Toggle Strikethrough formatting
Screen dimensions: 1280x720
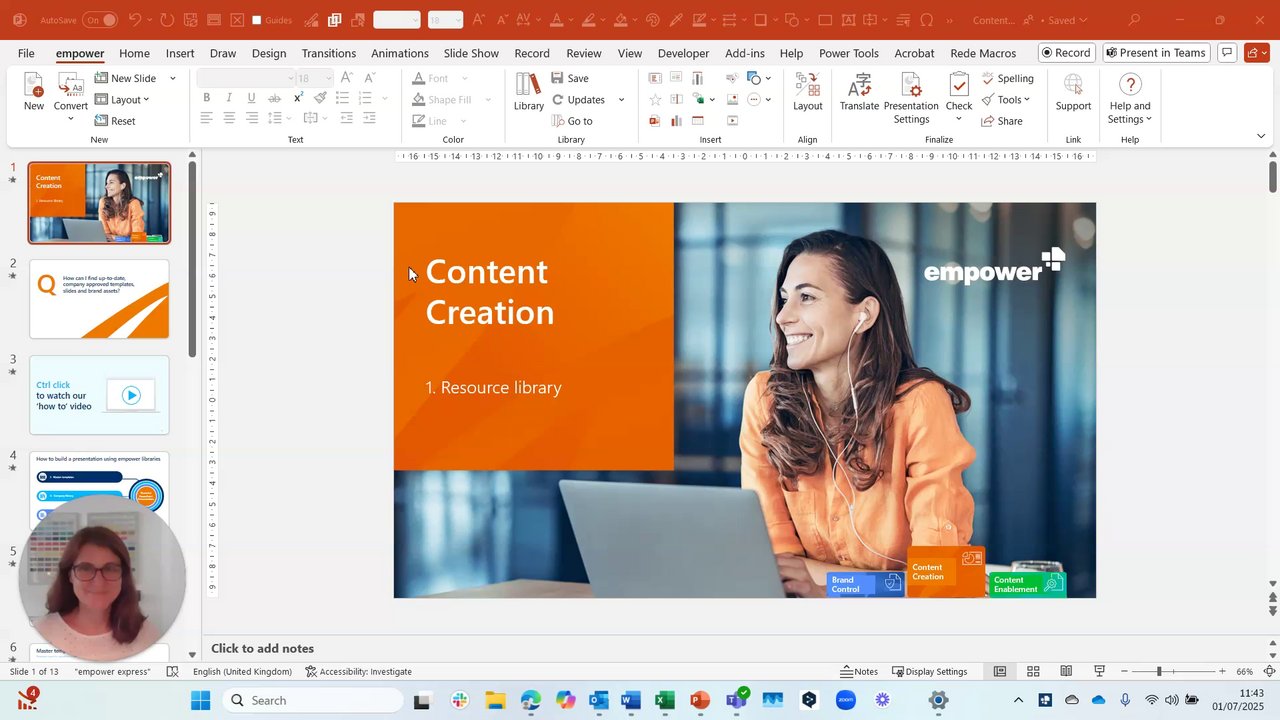tap(274, 98)
